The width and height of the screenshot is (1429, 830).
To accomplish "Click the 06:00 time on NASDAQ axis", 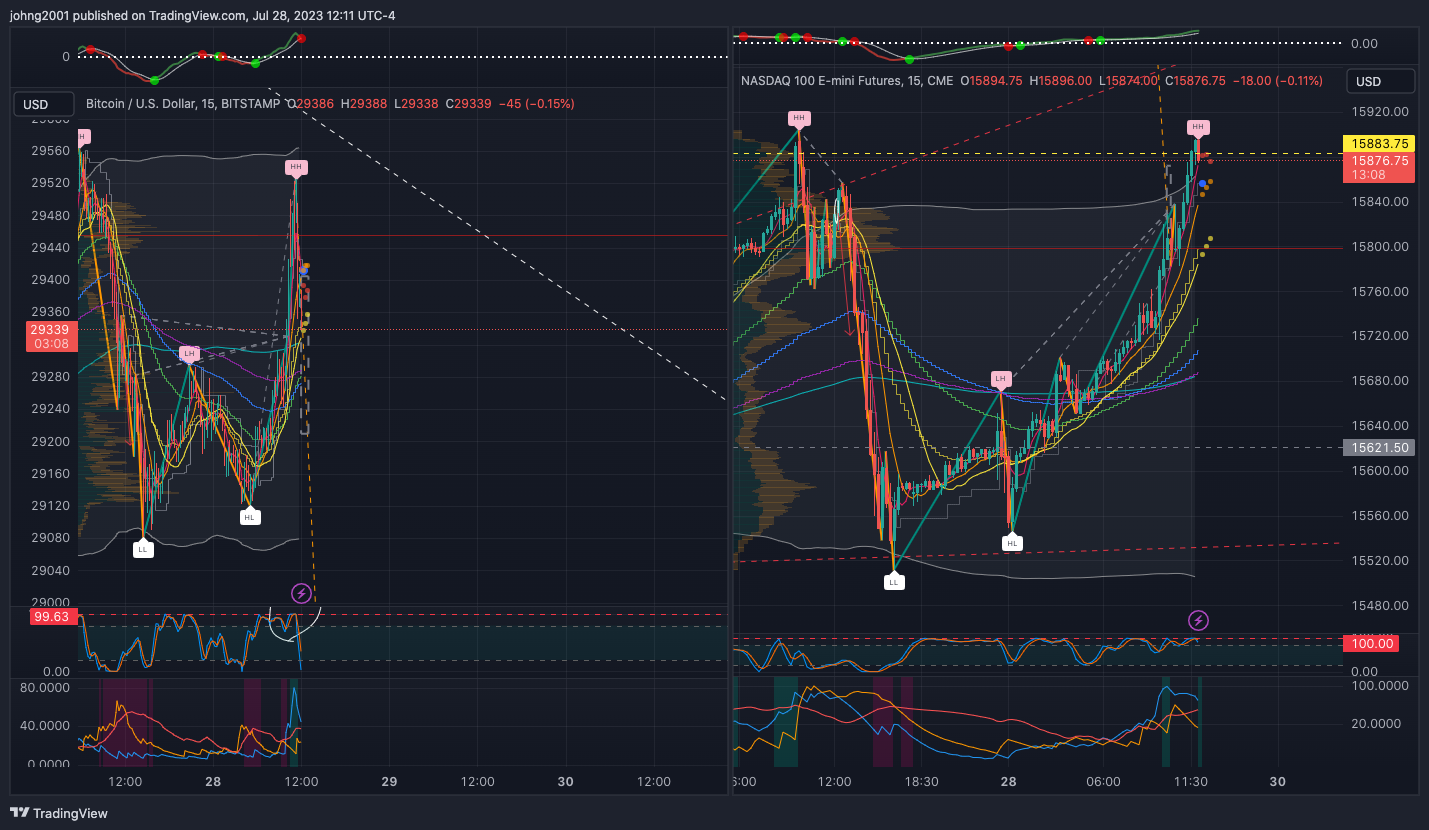I will 1103,781.
